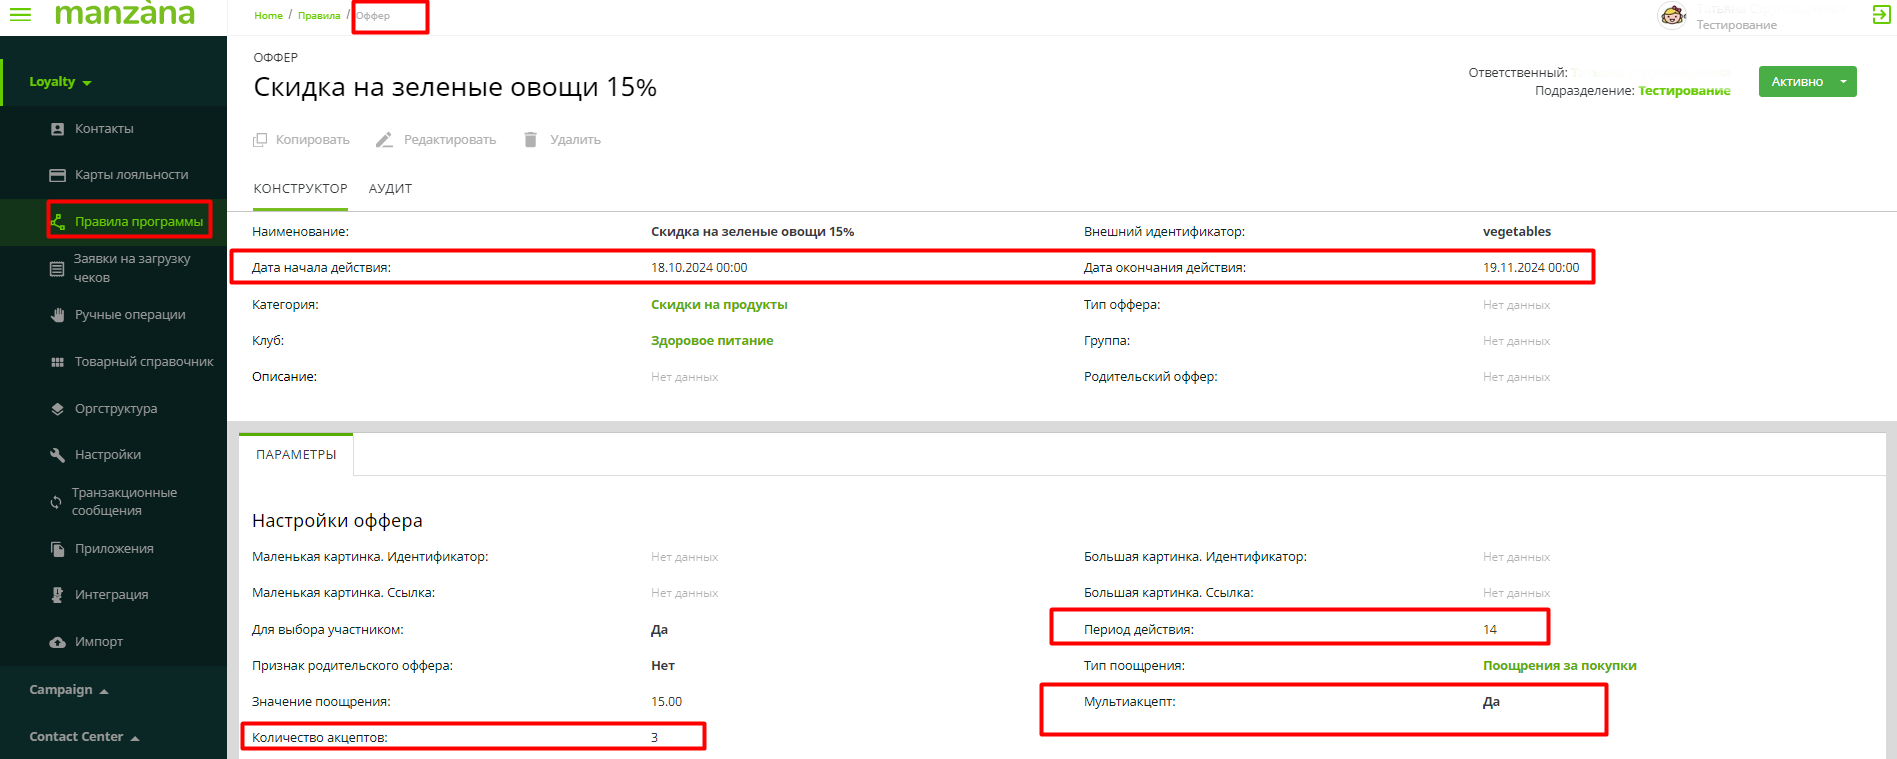1897x759 pixels.
Task: Click the hand icon for Ручные операции
Action: [x=57, y=315]
